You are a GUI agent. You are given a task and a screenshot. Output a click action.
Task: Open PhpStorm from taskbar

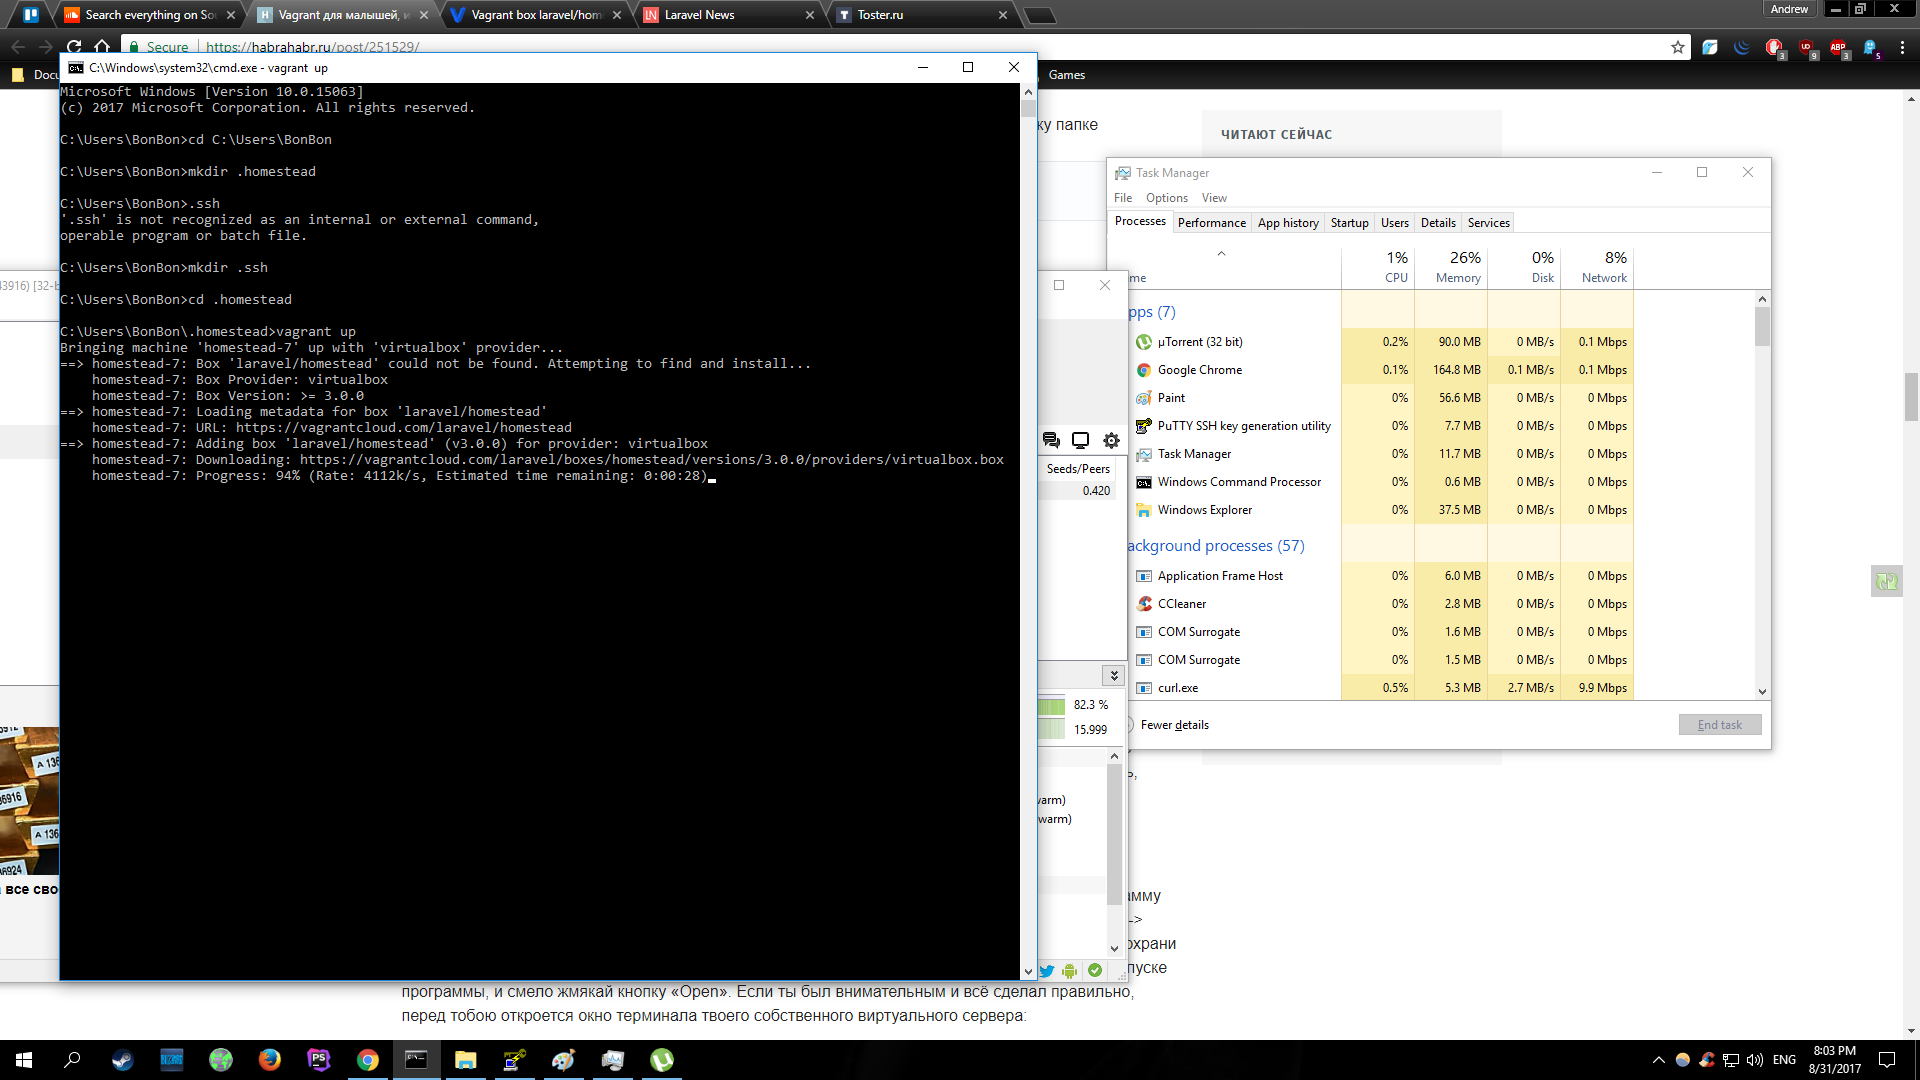(318, 1060)
